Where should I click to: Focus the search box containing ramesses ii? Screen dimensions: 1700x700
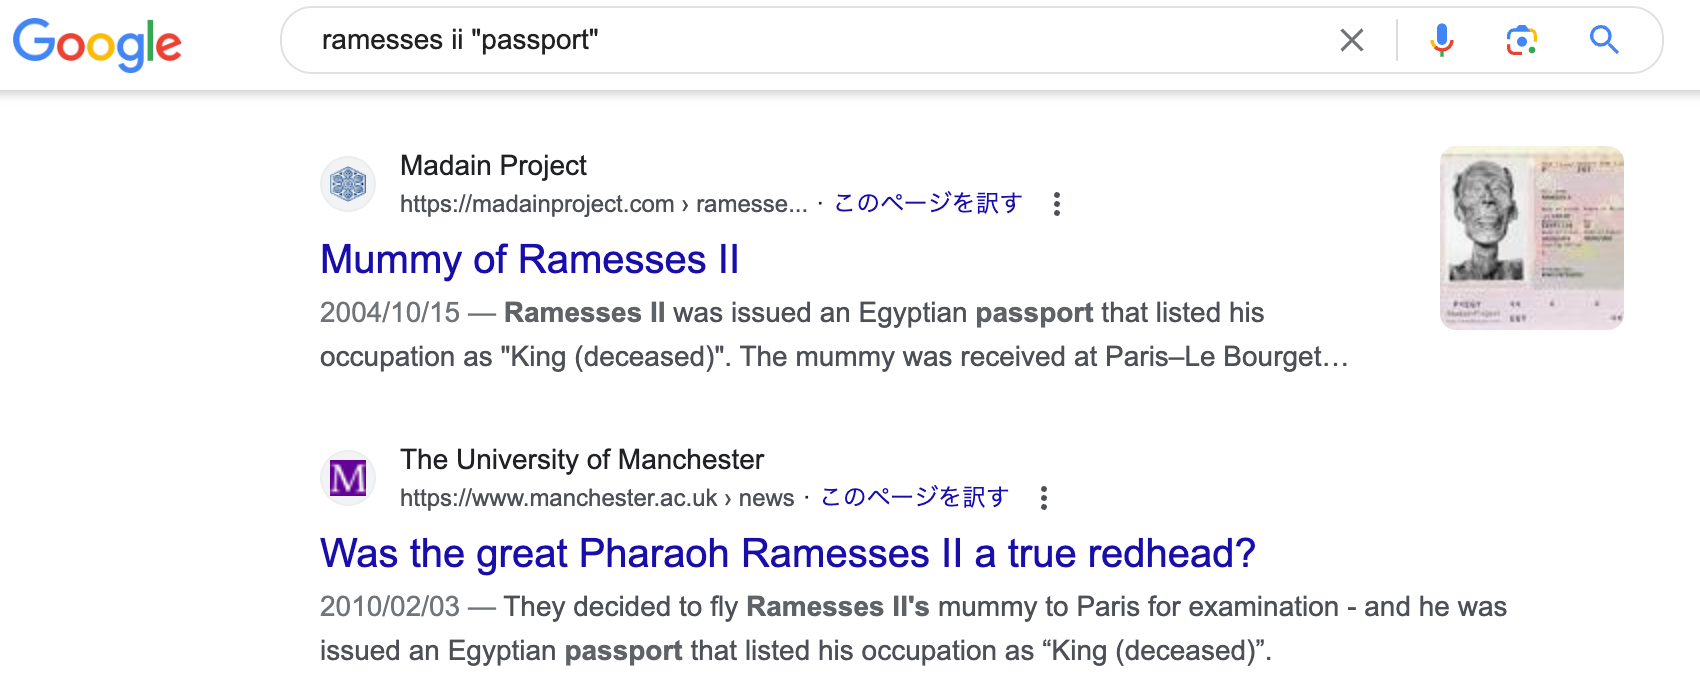(x=820, y=40)
